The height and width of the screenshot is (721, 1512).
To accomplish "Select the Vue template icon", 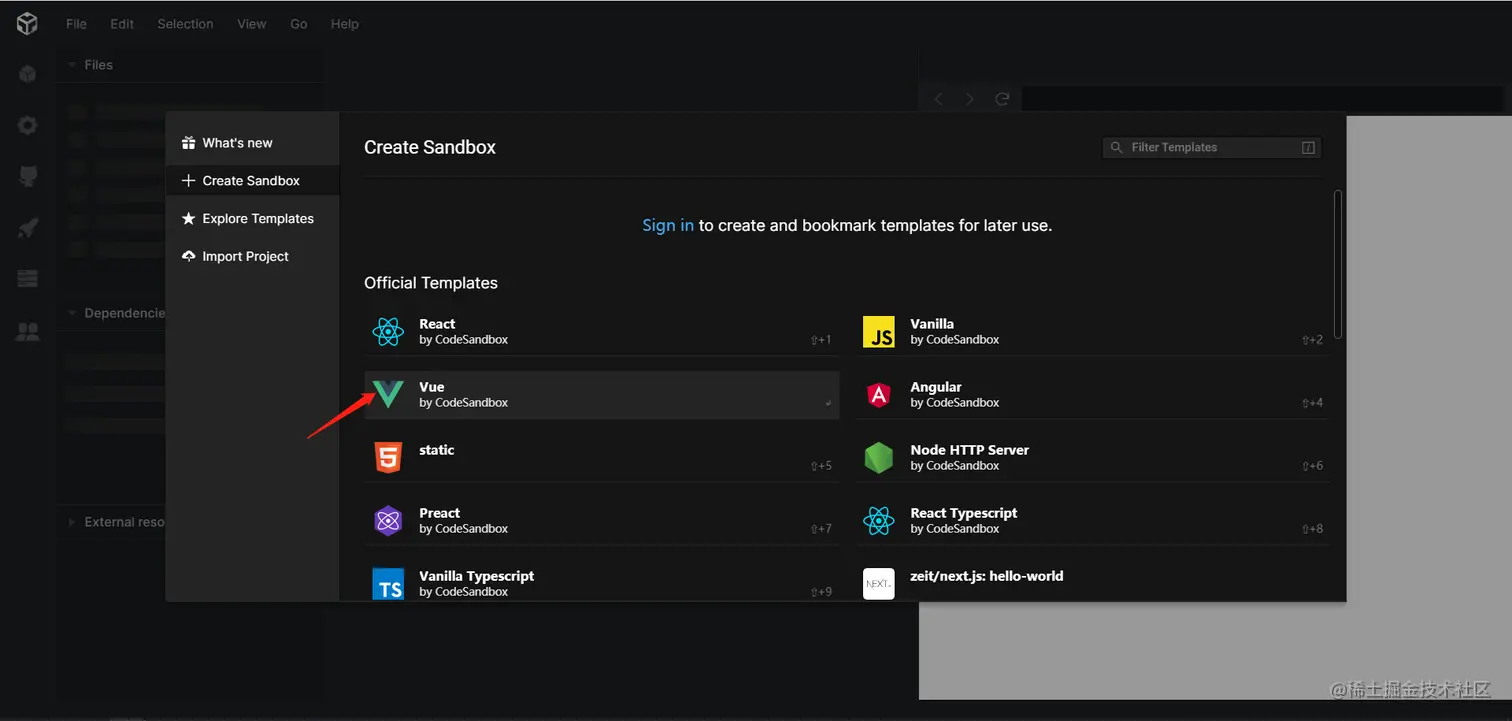I will point(387,394).
